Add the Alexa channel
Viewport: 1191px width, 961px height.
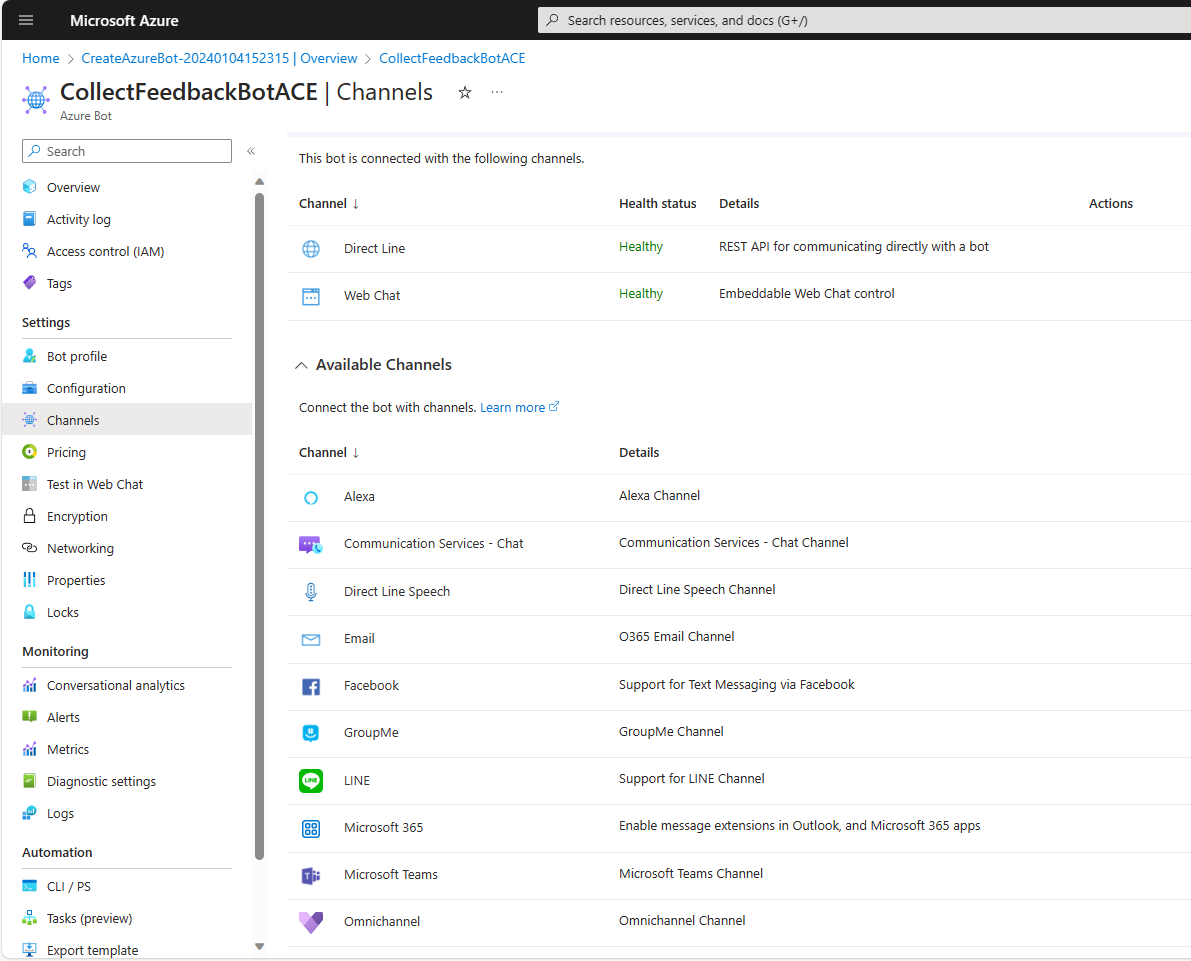[359, 497]
